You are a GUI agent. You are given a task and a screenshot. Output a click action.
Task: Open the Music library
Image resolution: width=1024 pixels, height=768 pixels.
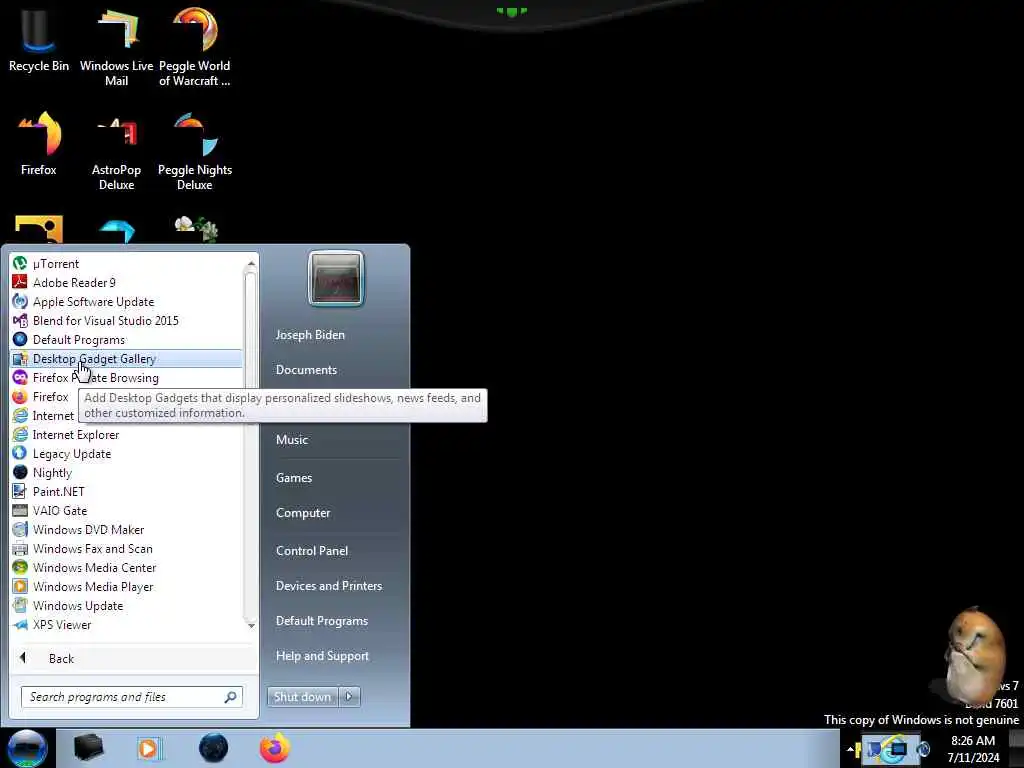pyautogui.click(x=292, y=440)
